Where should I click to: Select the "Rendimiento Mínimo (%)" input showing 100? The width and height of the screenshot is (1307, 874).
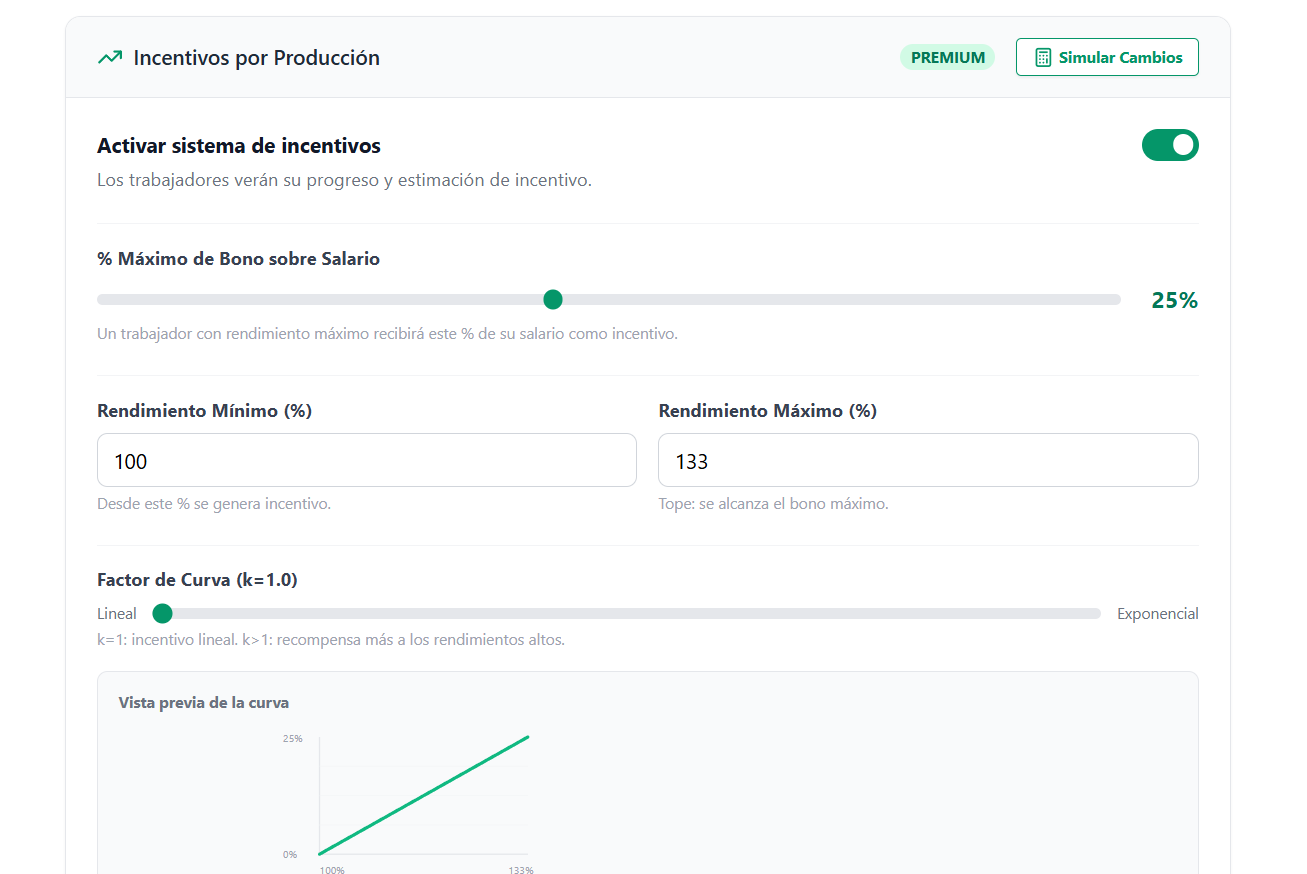pyautogui.click(x=366, y=460)
